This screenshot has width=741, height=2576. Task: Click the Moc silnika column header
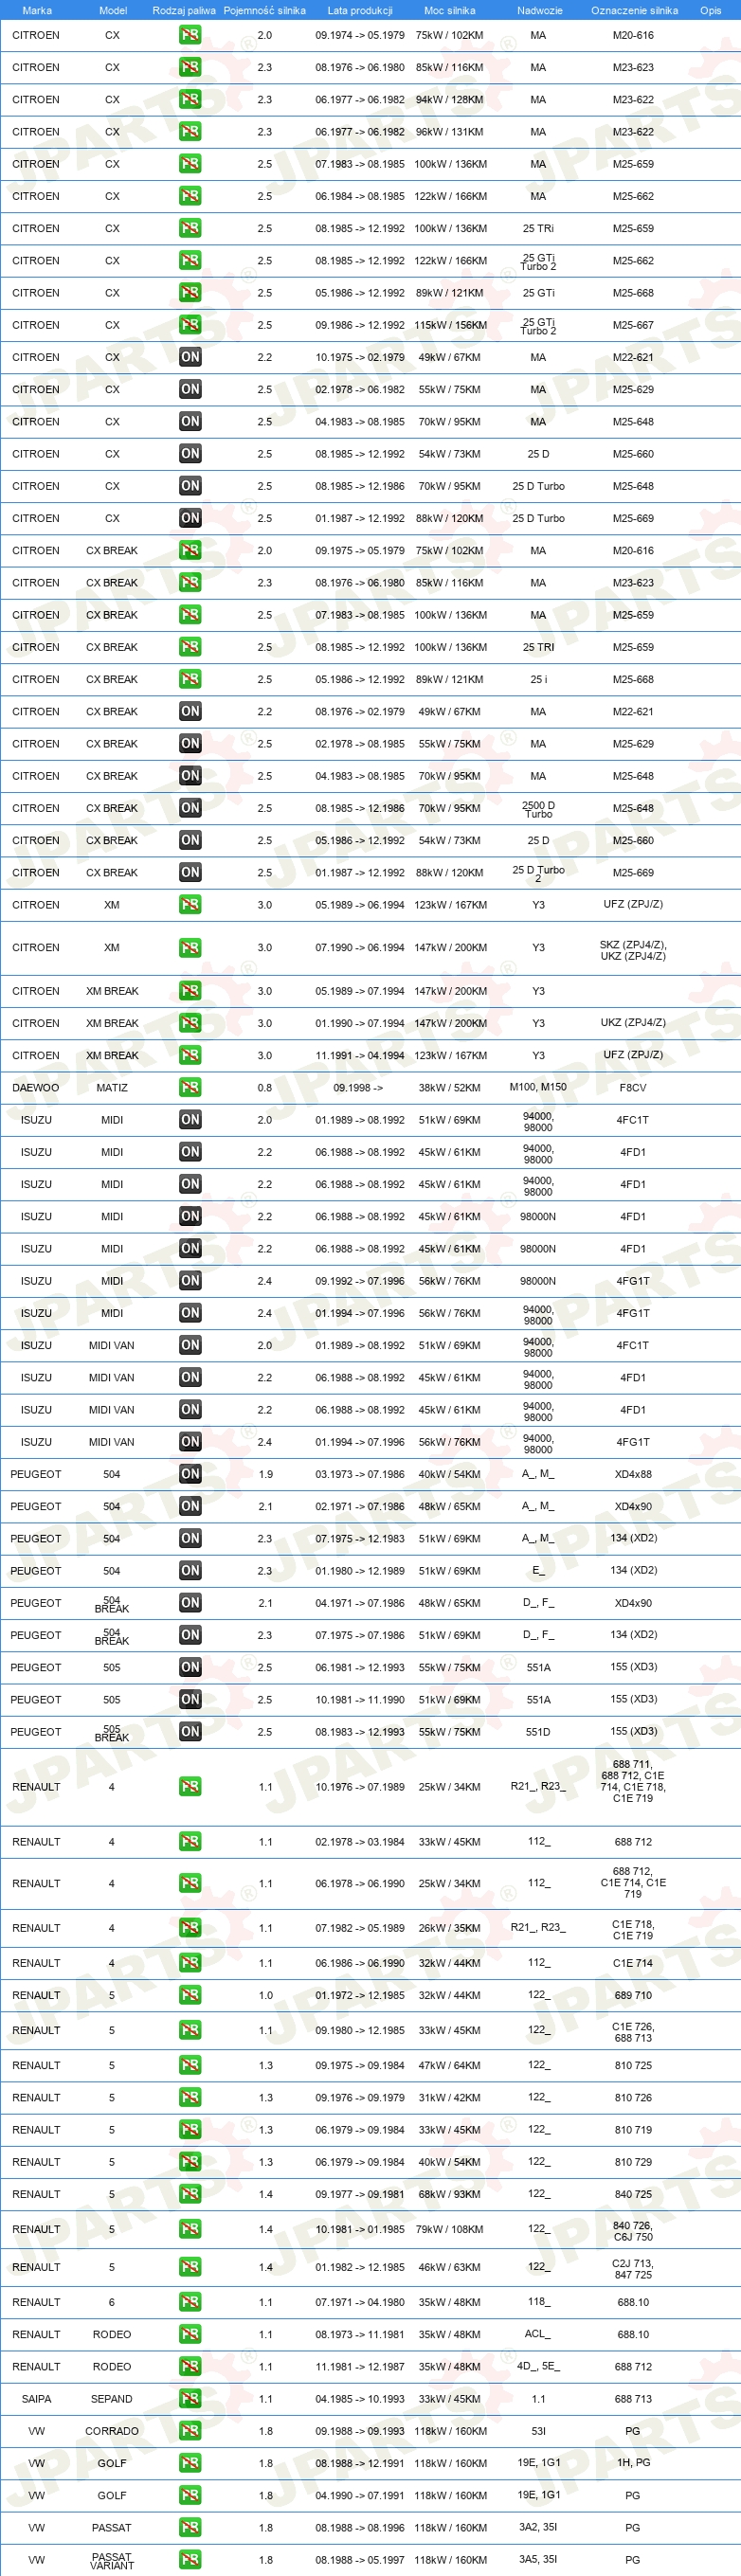pos(450,10)
